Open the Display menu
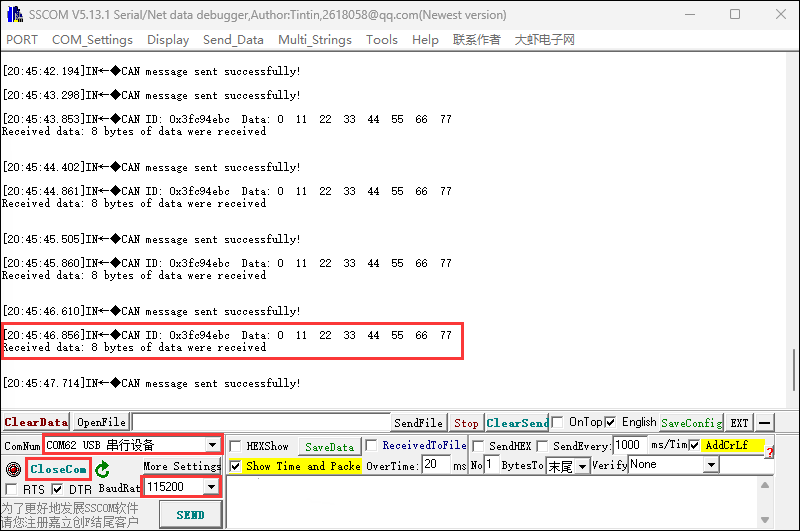800x531 pixels. coord(168,40)
